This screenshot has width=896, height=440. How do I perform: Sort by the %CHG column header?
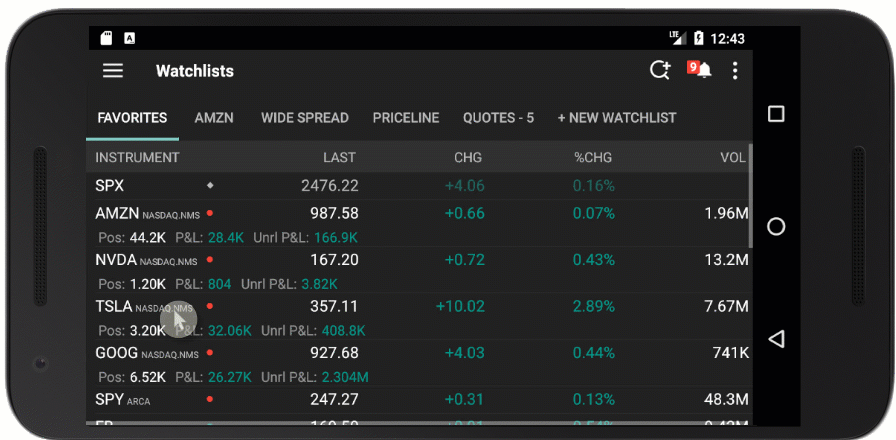[x=593, y=158]
